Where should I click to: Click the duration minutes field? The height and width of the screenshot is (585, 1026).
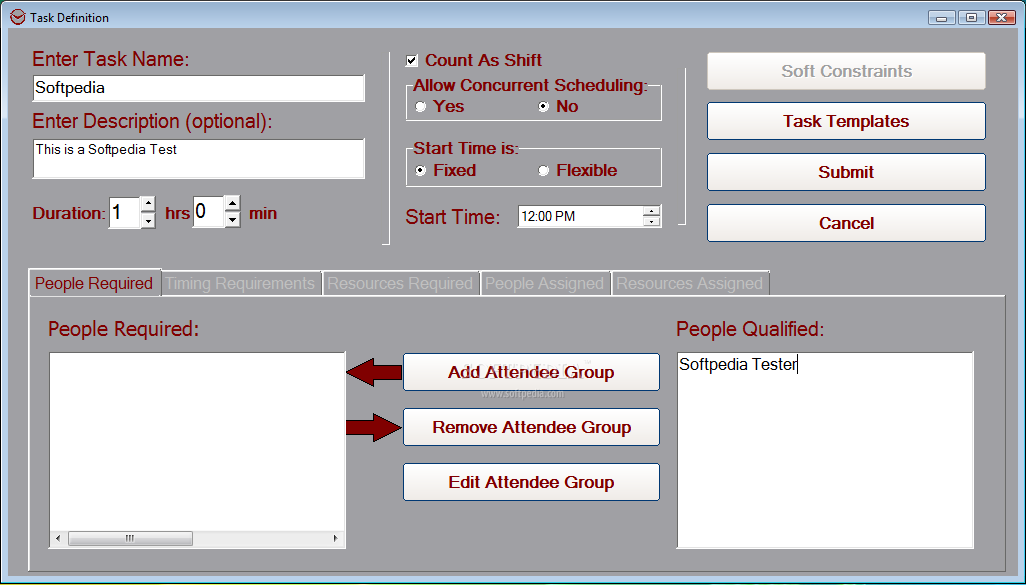click(209, 211)
